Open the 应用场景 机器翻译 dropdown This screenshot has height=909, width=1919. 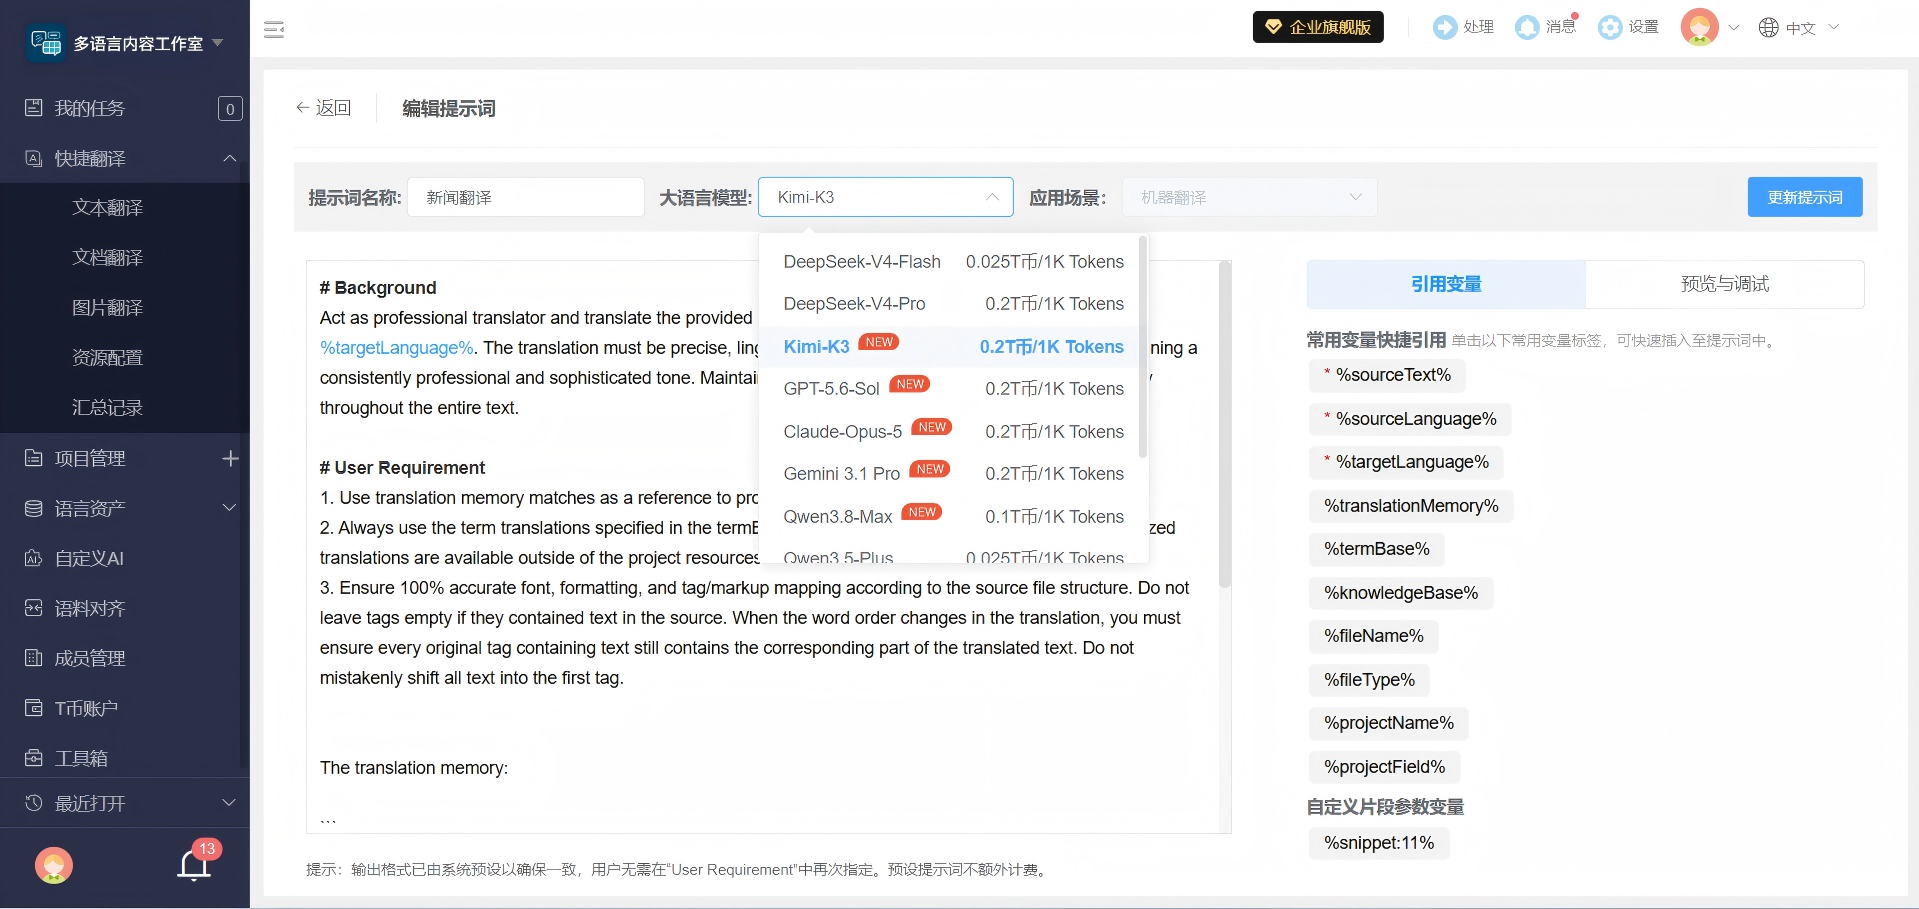tap(1250, 197)
